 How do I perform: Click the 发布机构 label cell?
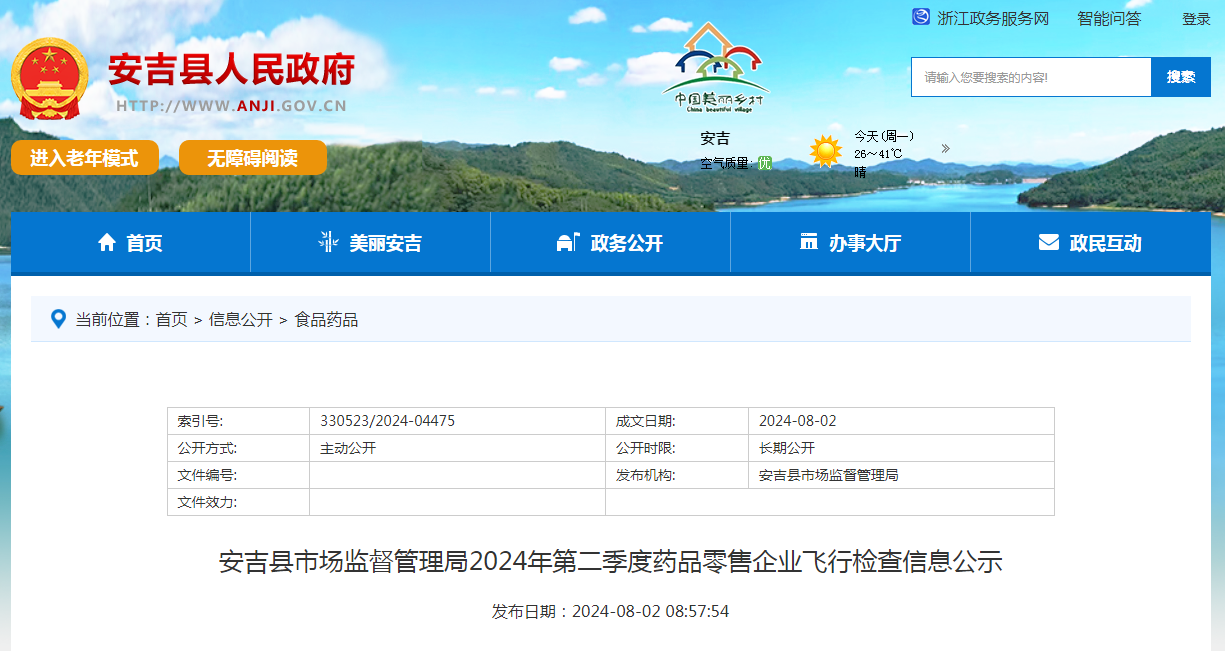677,475
